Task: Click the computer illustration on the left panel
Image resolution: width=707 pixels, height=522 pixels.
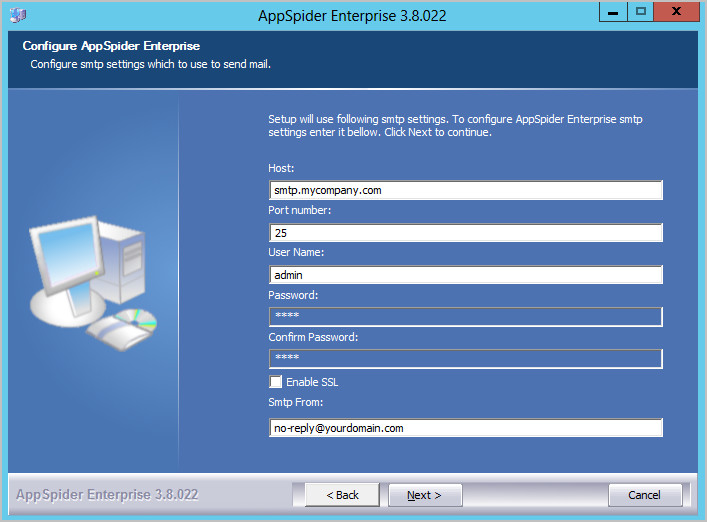Action: pos(92,281)
